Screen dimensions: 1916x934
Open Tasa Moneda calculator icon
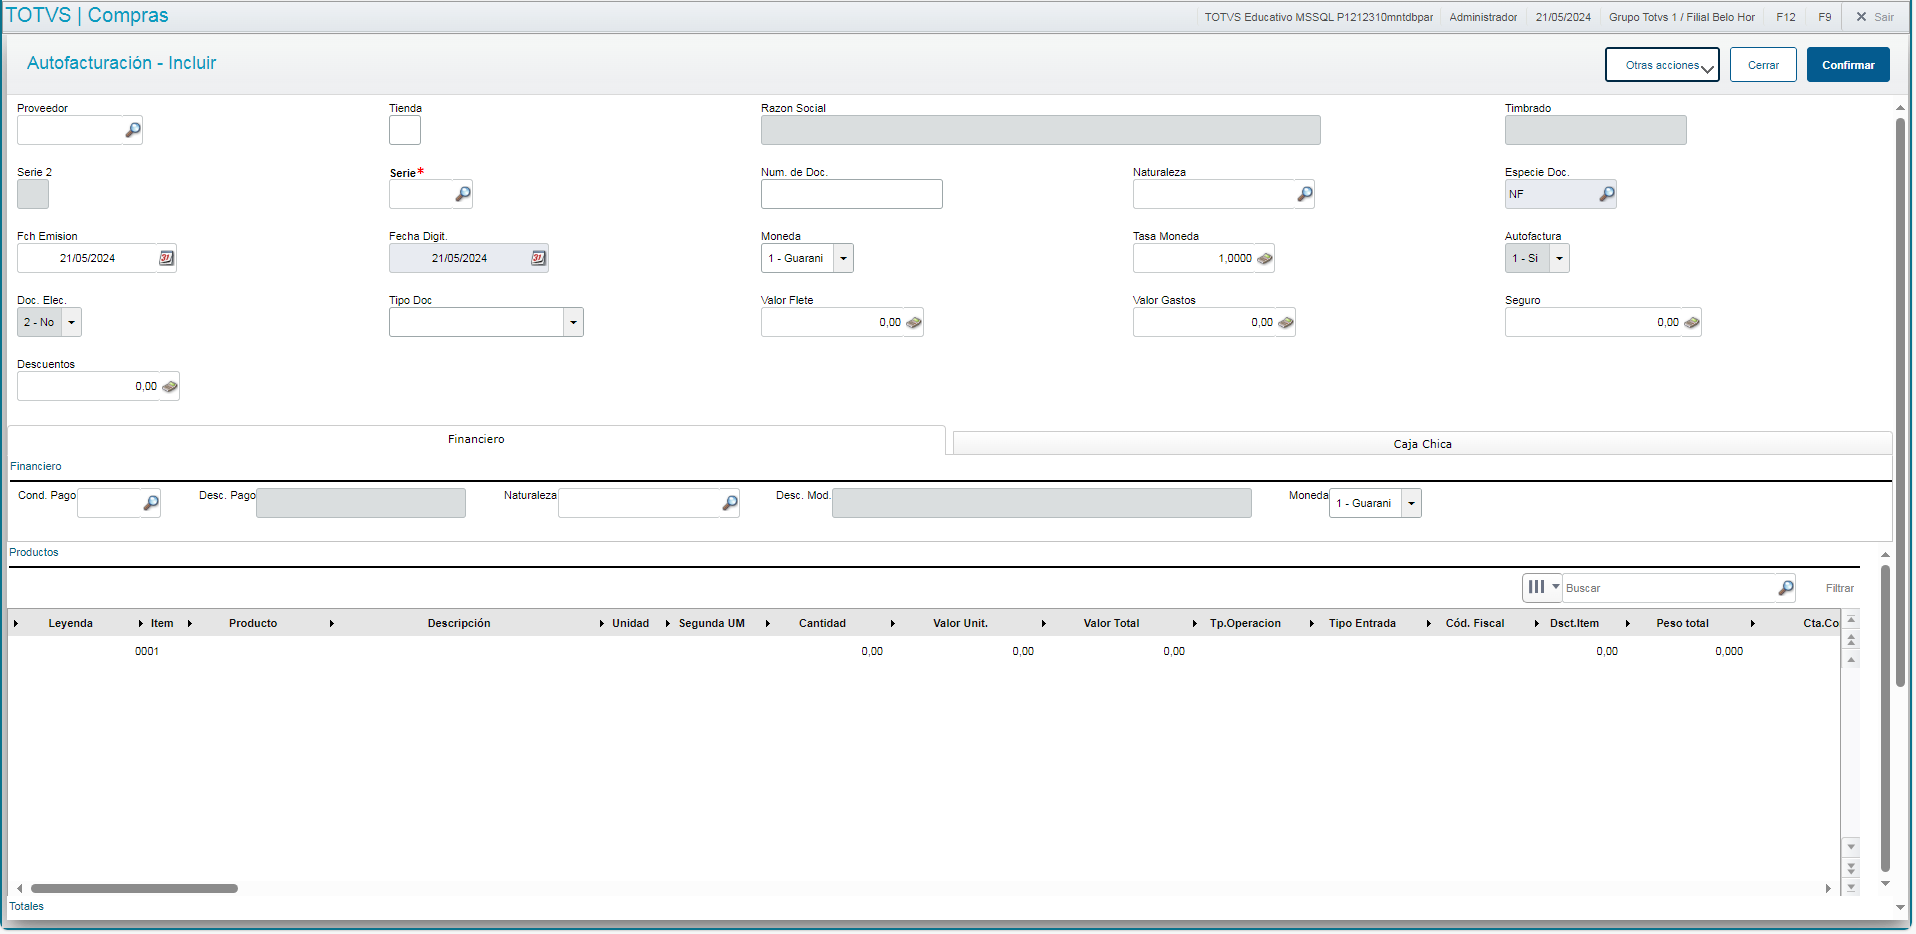click(x=1265, y=258)
